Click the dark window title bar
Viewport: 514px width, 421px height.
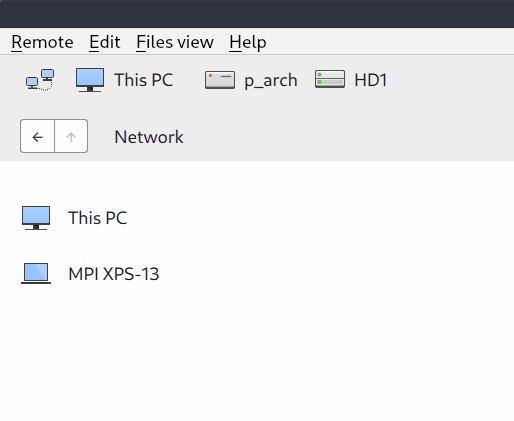[257, 14]
